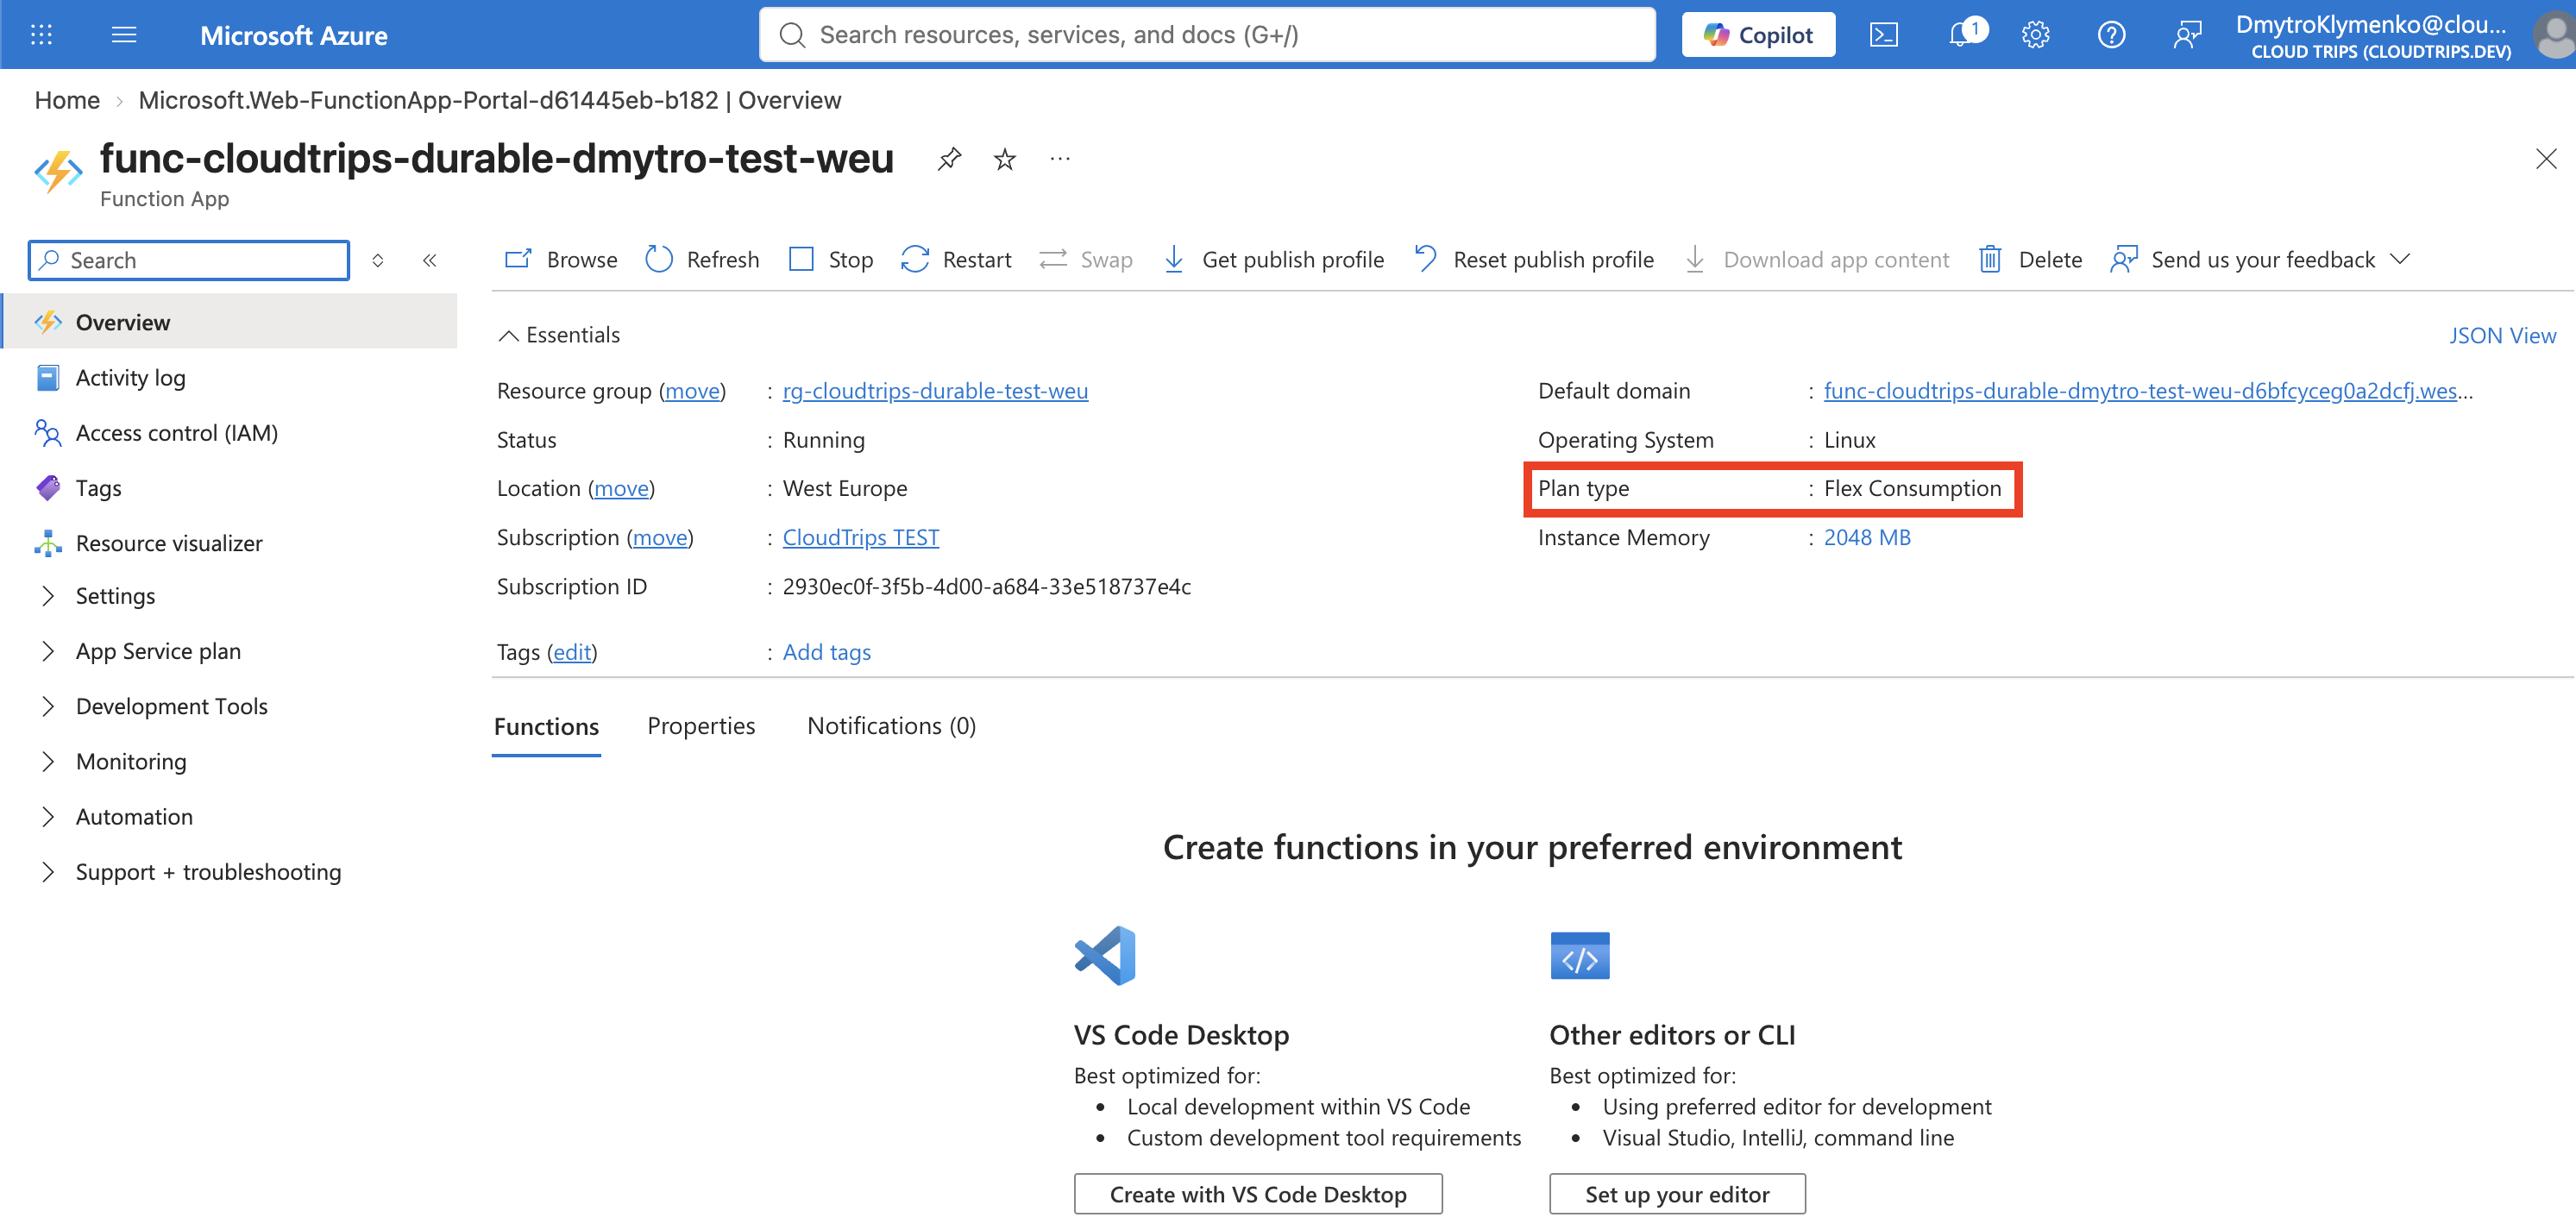The image size is (2576, 1230).
Task: Refresh the function app overview
Action: pyautogui.click(x=702, y=260)
